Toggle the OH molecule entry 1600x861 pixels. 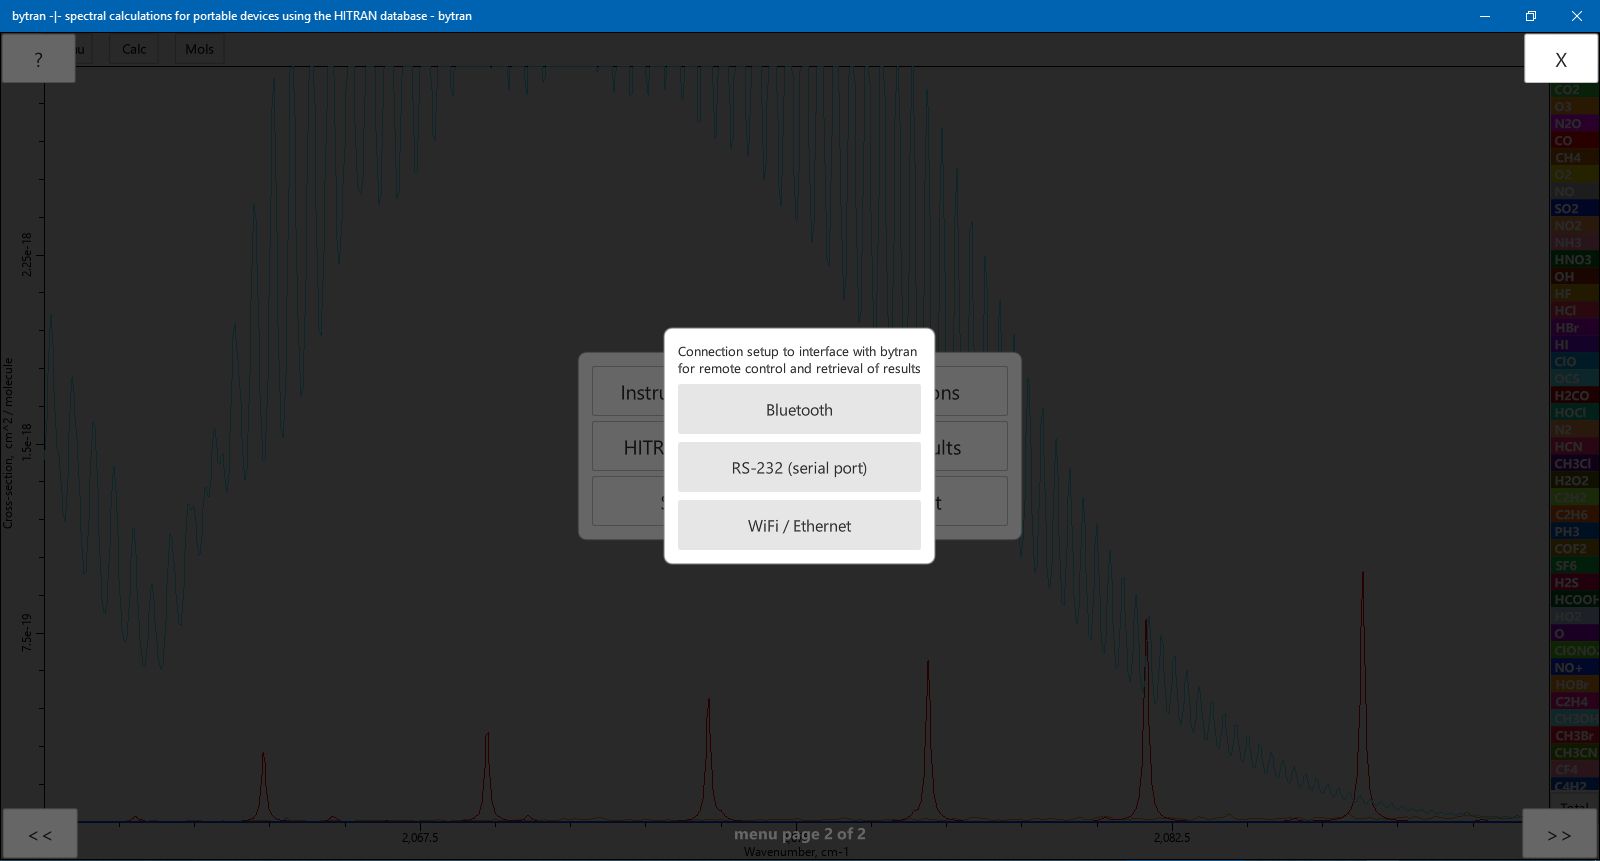tap(1574, 277)
